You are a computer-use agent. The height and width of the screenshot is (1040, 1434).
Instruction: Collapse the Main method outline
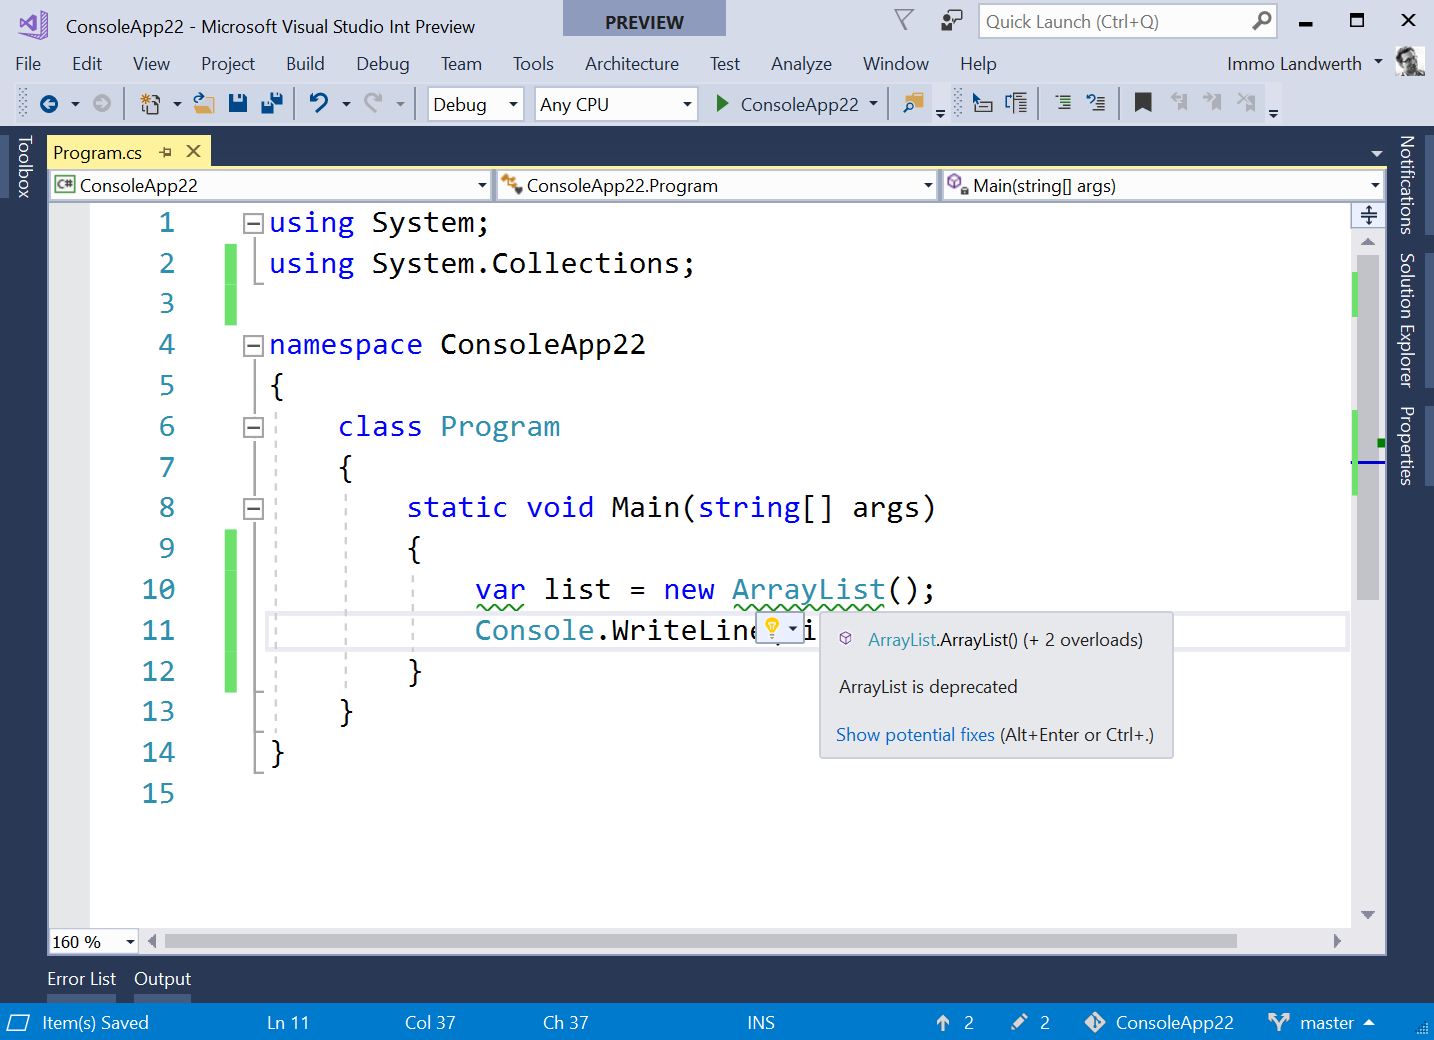tap(254, 509)
